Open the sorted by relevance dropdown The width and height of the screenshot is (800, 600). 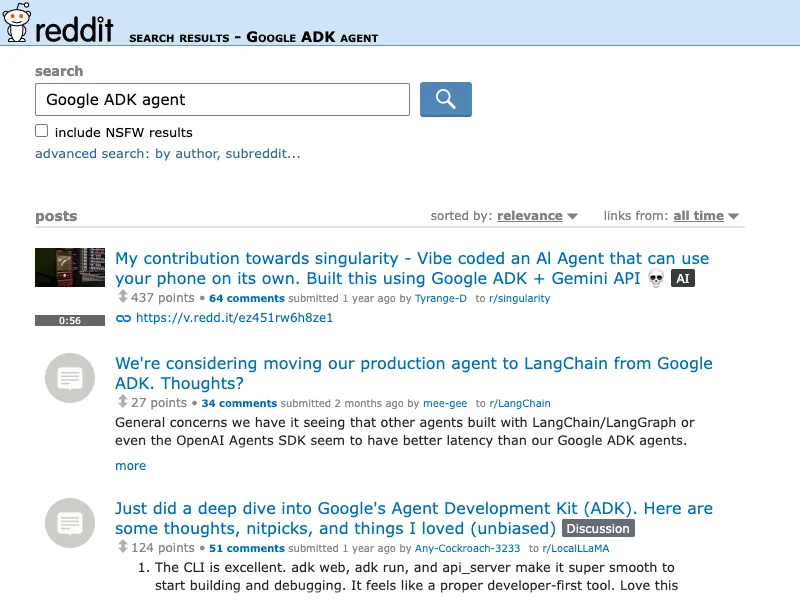click(537, 216)
